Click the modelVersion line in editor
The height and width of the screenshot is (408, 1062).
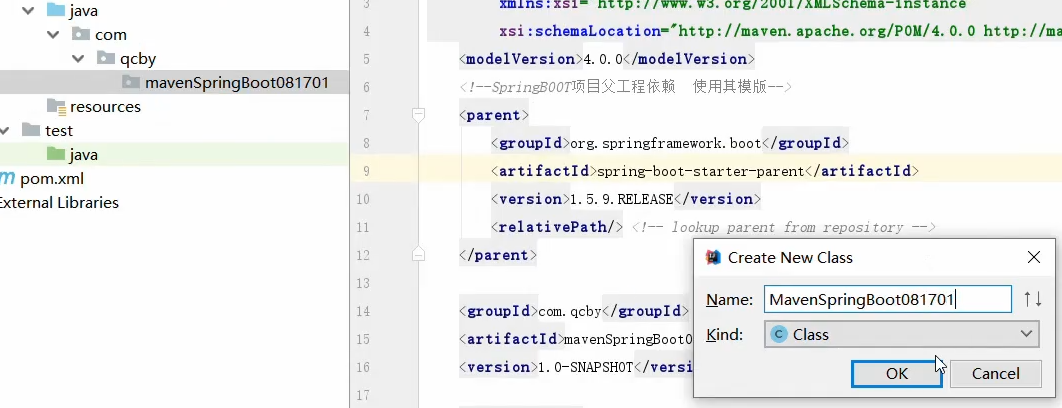click(x=607, y=59)
